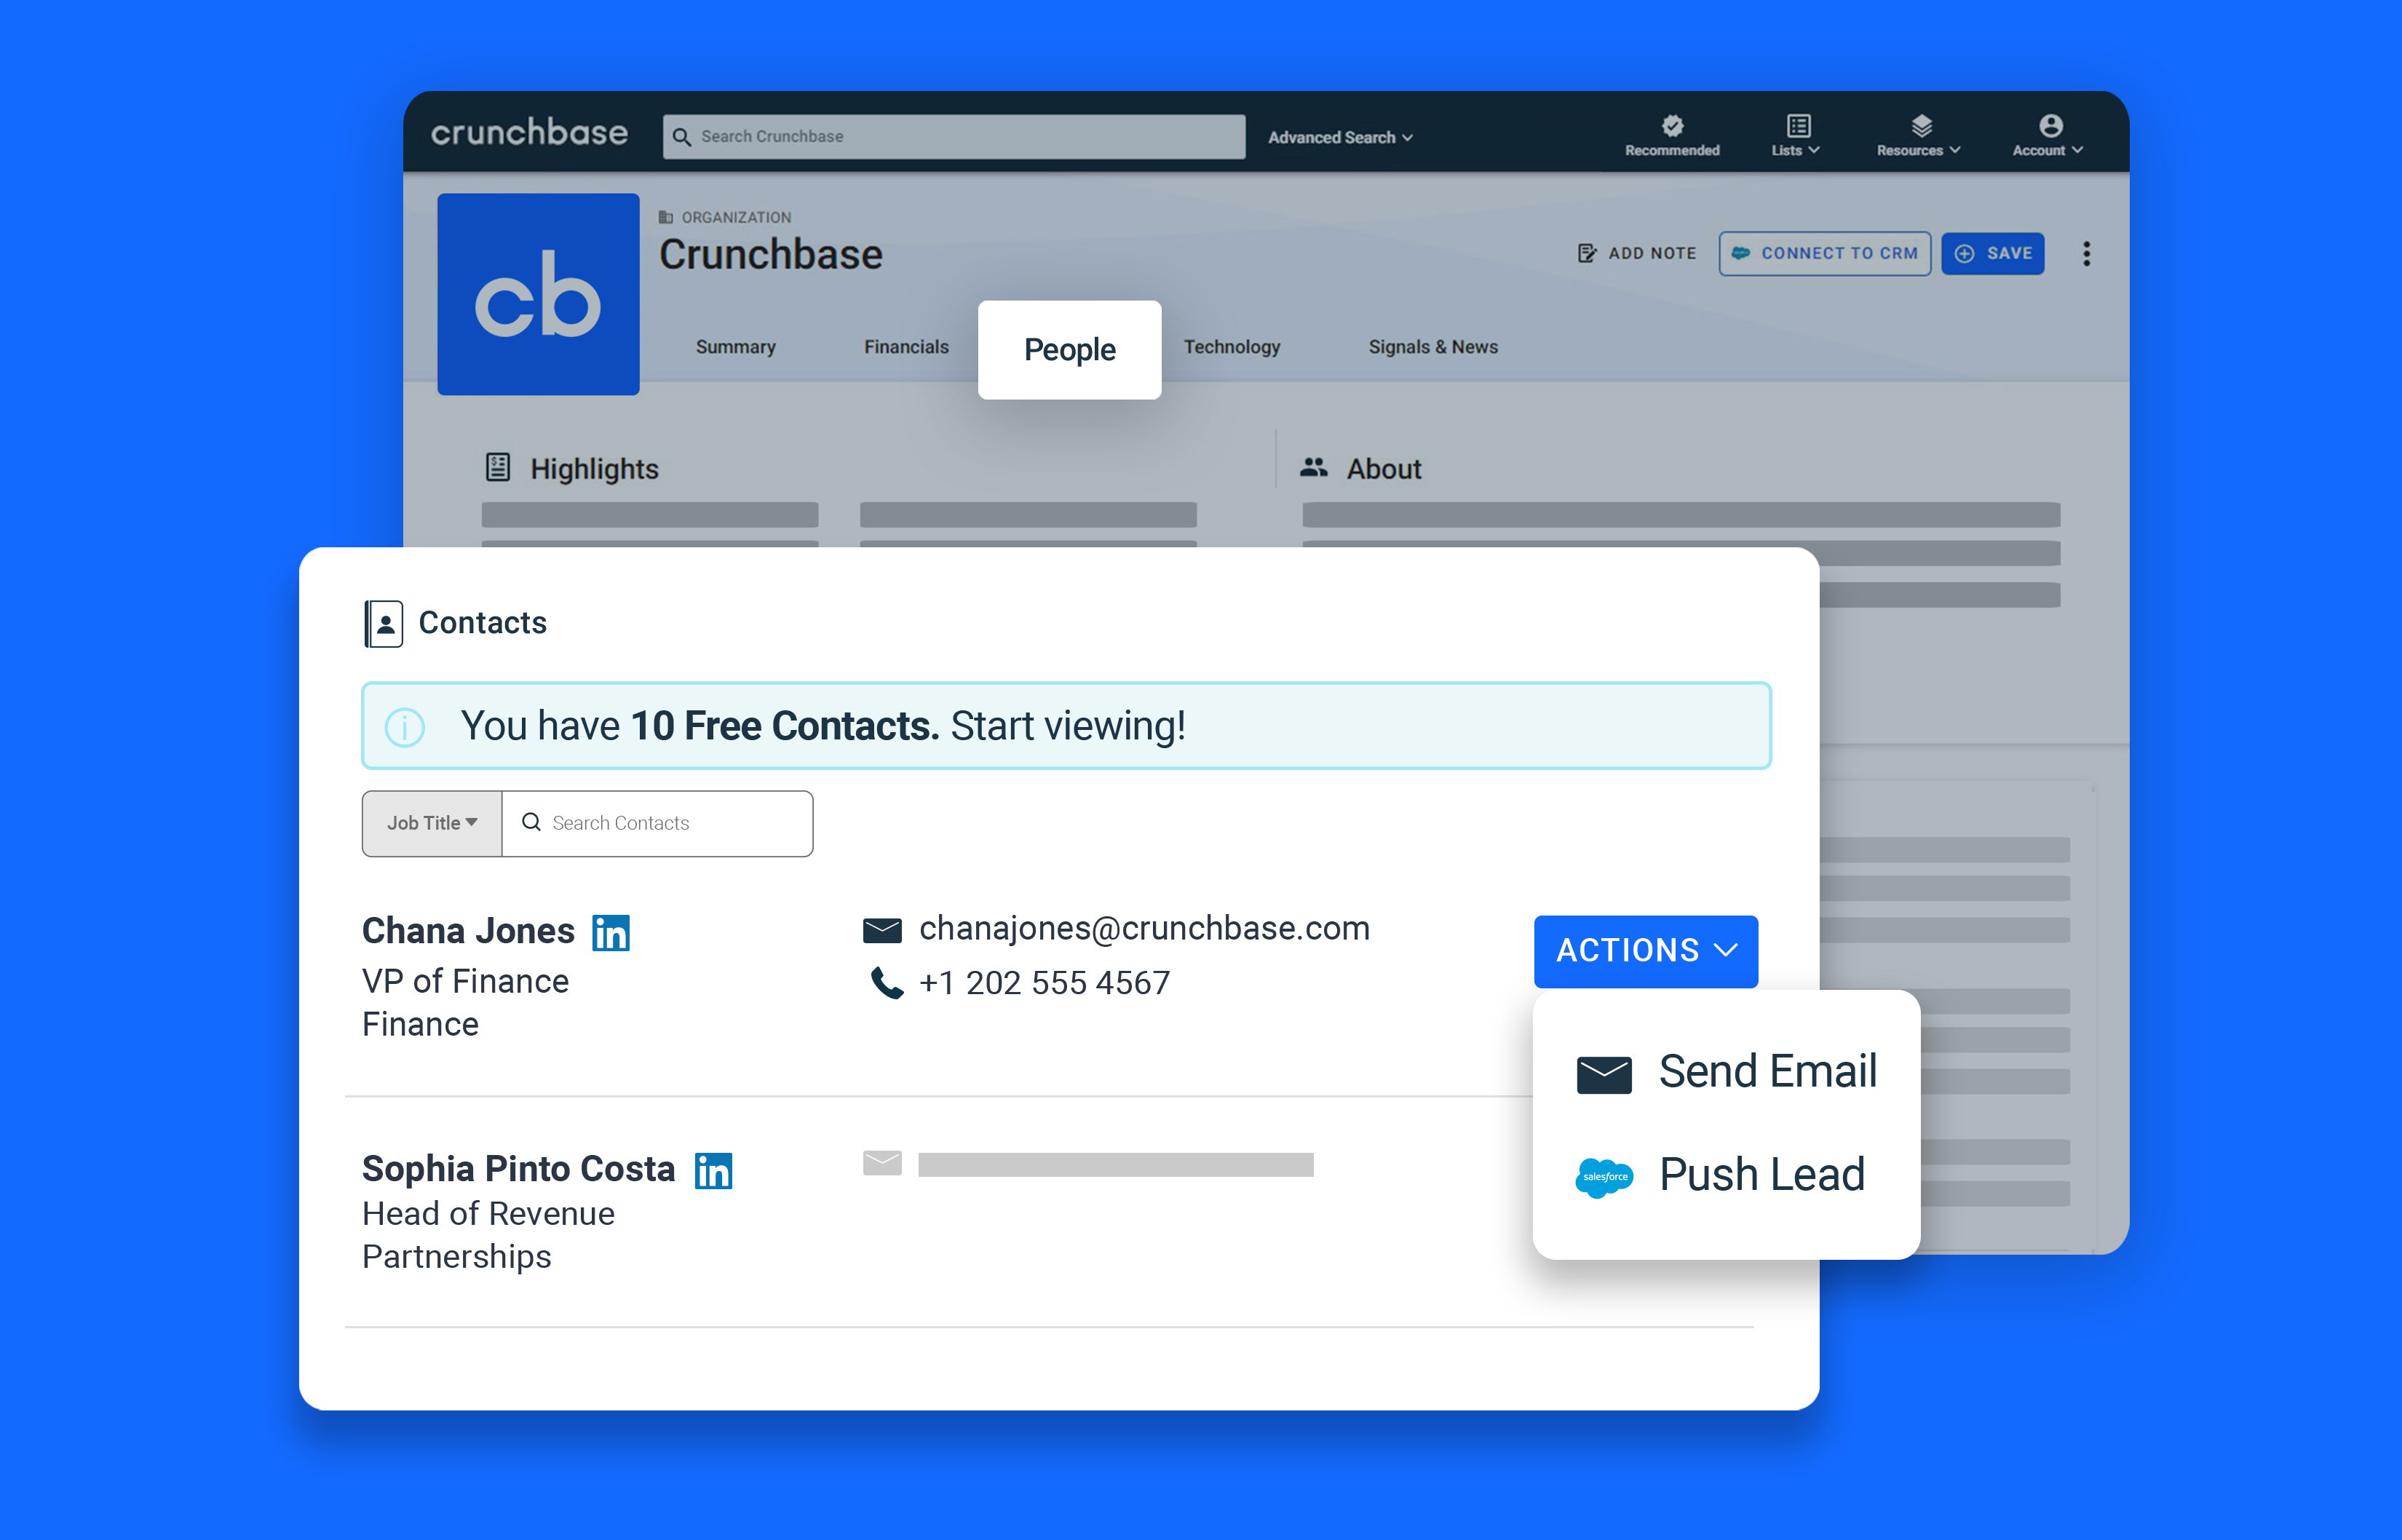Open the ACTIONS dropdown button
The image size is (2402, 1540).
[x=1645, y=950]
